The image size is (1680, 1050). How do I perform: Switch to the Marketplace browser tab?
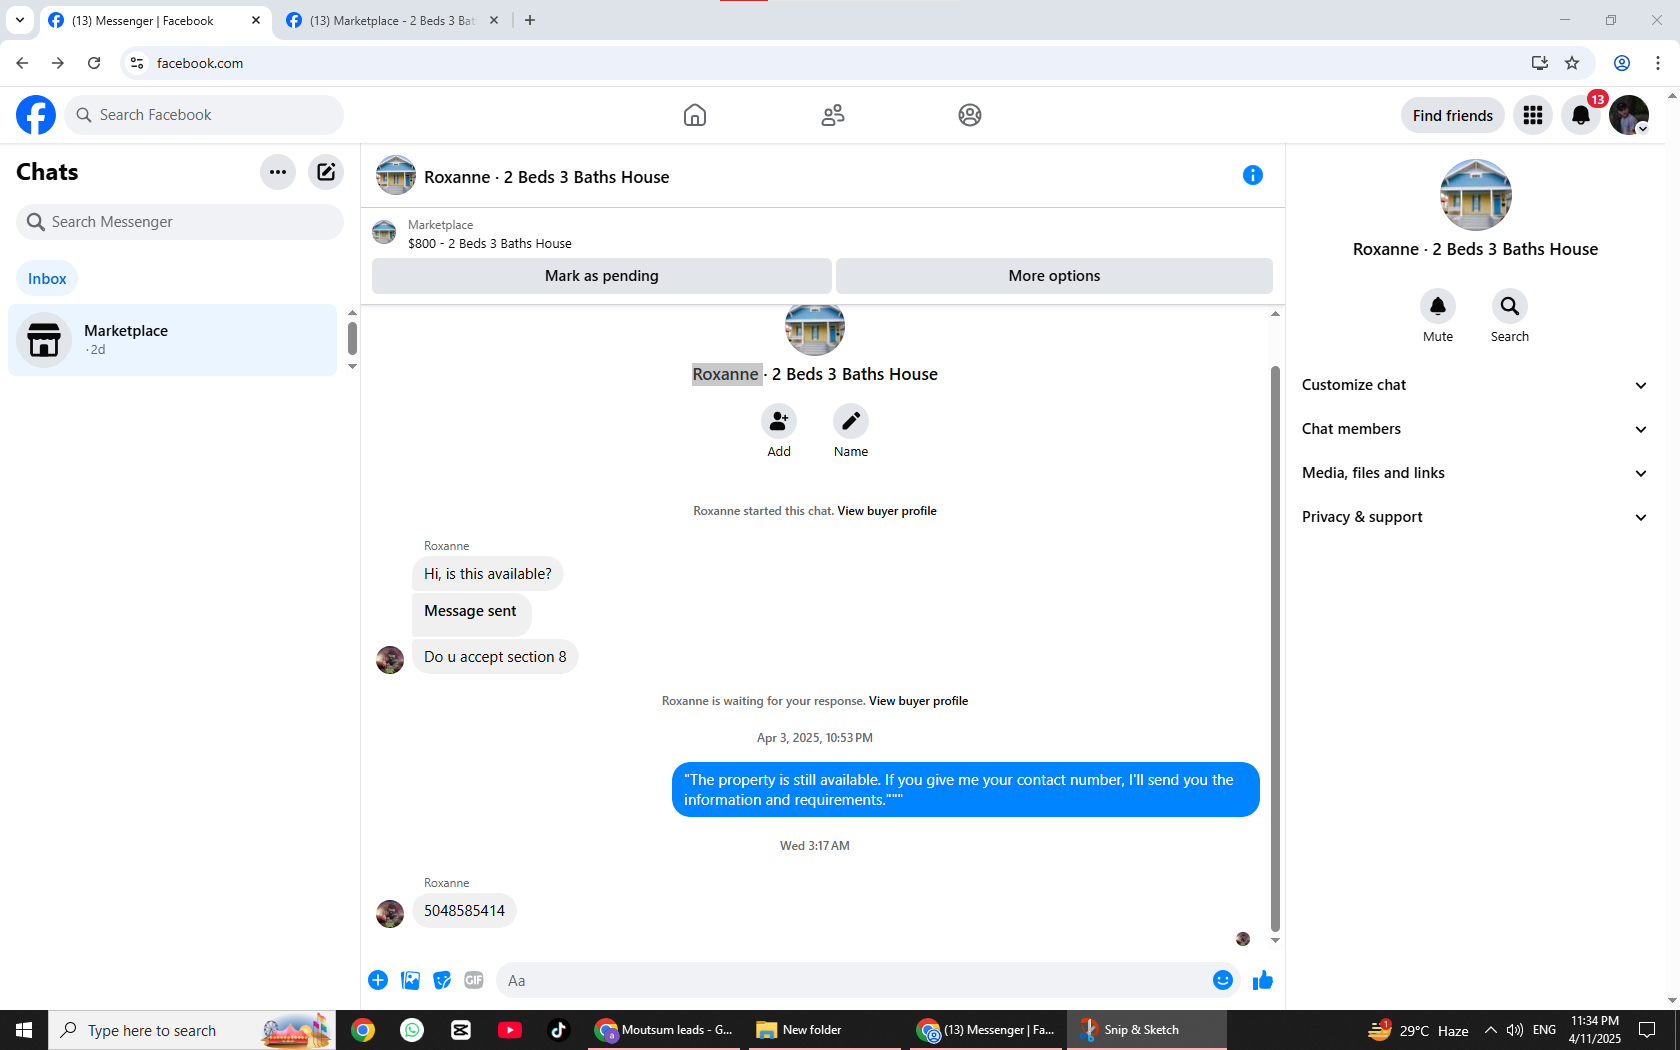392,20
